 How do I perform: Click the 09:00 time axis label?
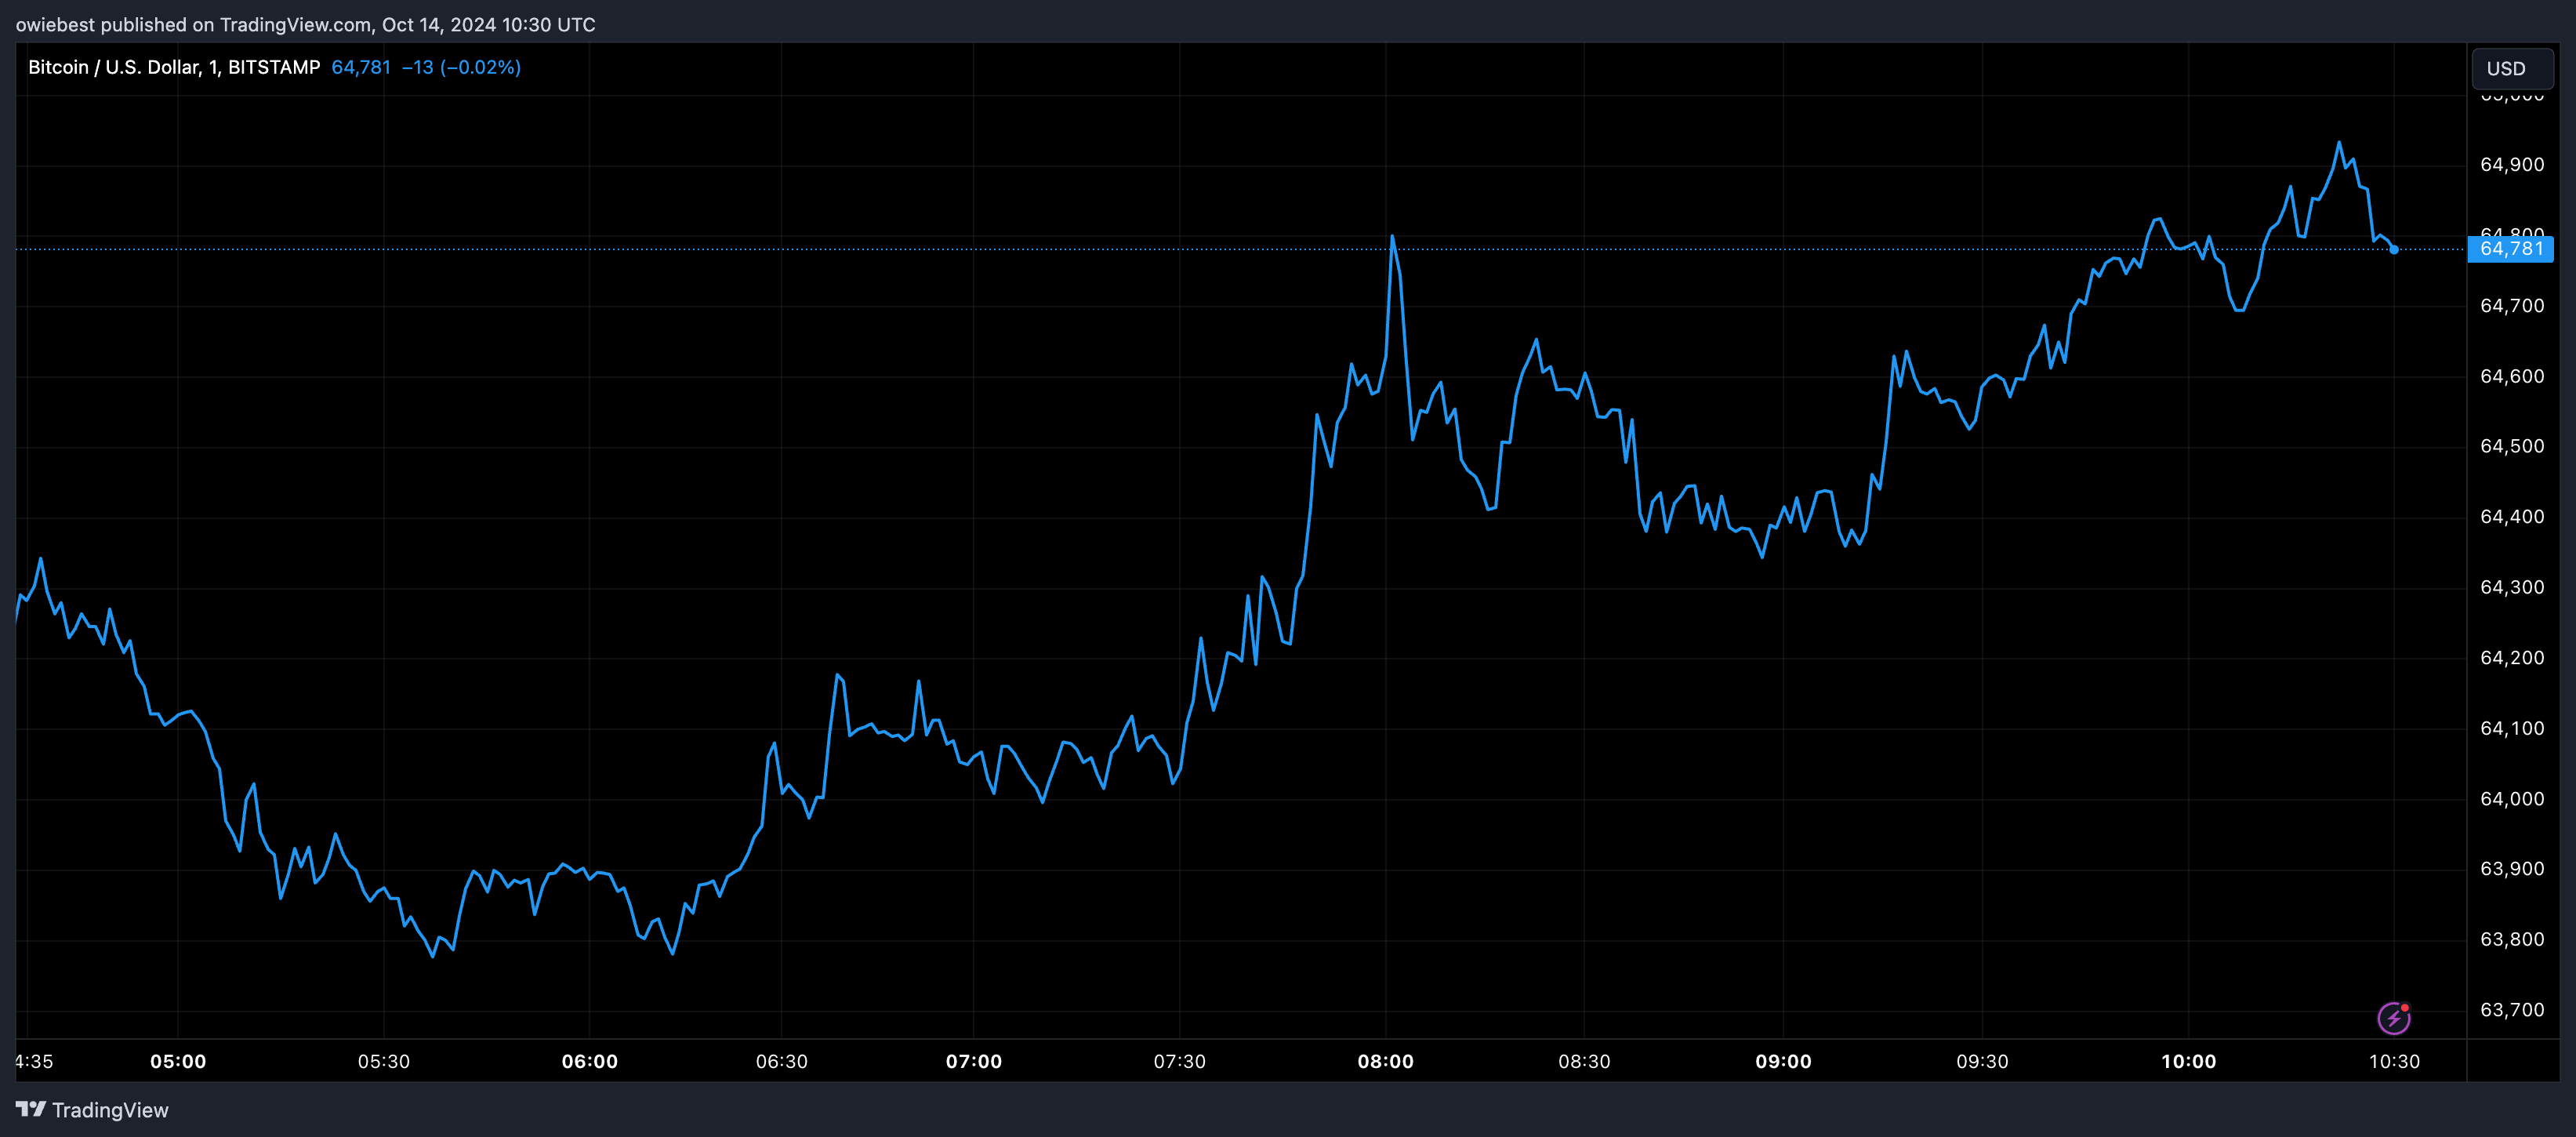pos(1784,1061)
